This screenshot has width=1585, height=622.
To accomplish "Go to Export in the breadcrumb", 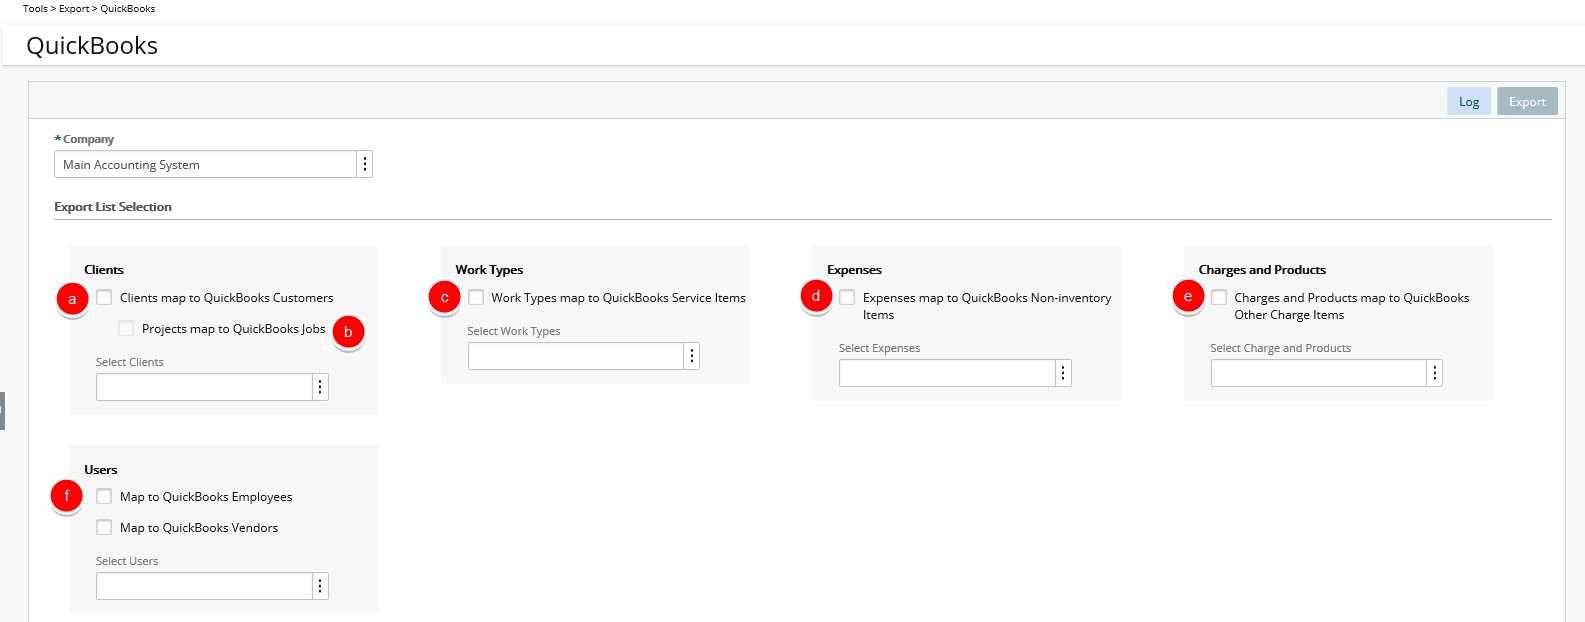I will pyautogui.click(x=74, y=8).
